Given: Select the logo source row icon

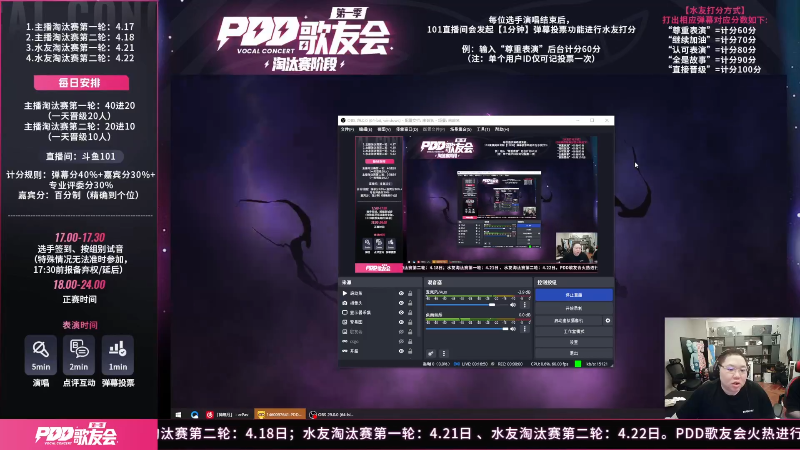Looking at the screenshot, I should (345, 341).
